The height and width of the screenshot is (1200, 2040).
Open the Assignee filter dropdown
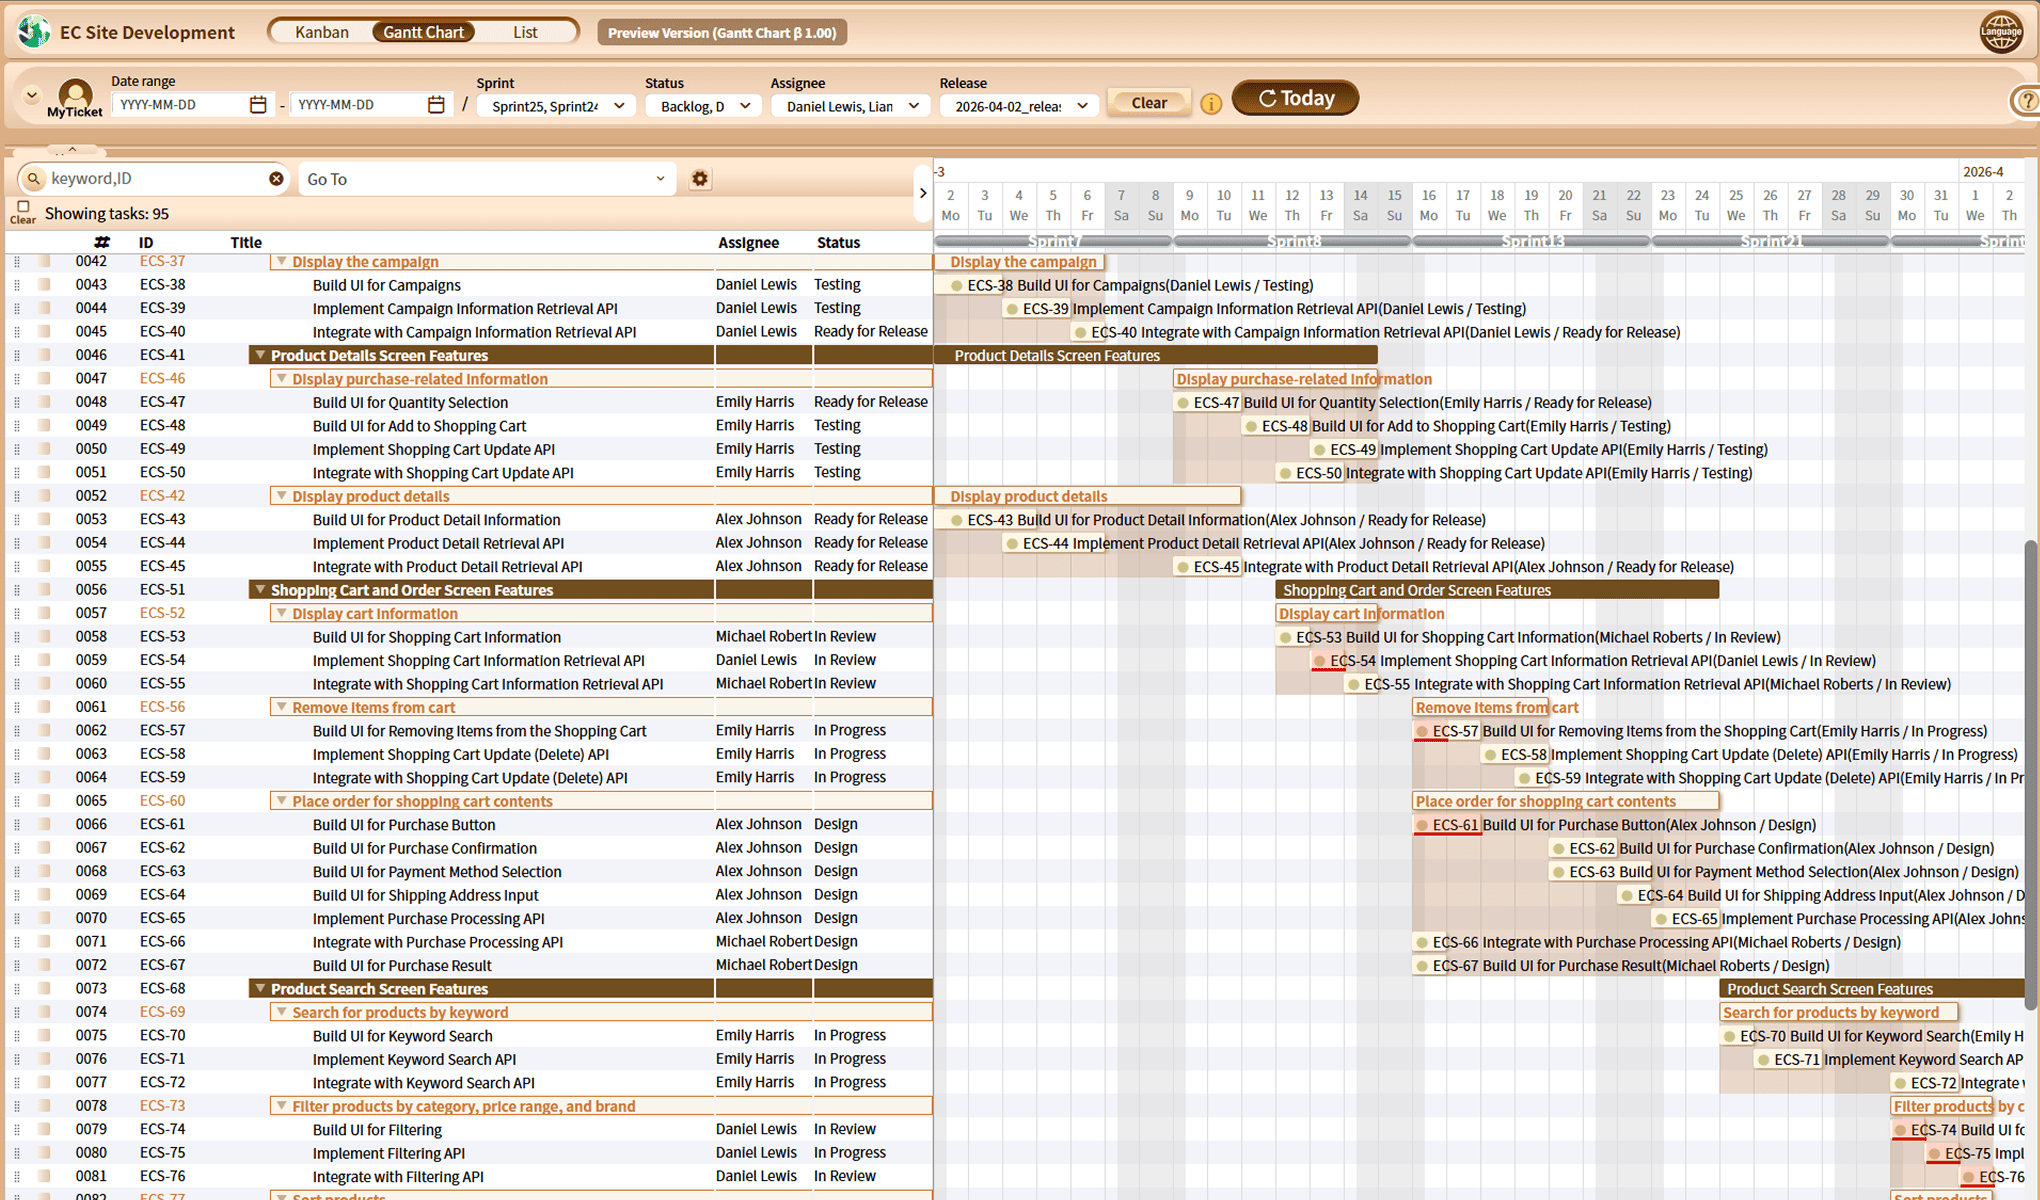coord(850,106)
